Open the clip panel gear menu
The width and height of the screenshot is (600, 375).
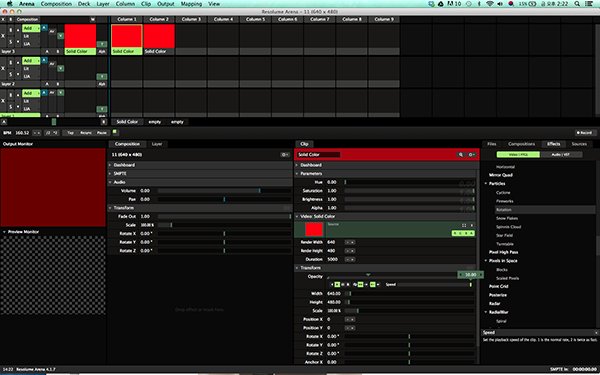[471, 155]
